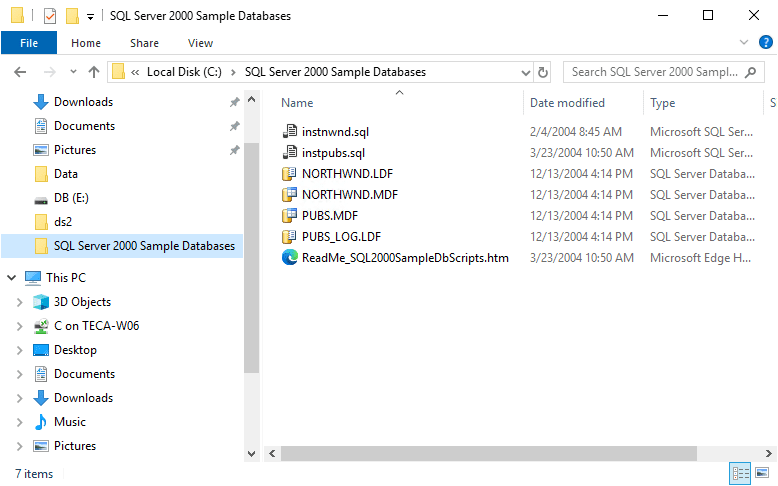Click the Properties icon in title bar

tap(50, 16)
